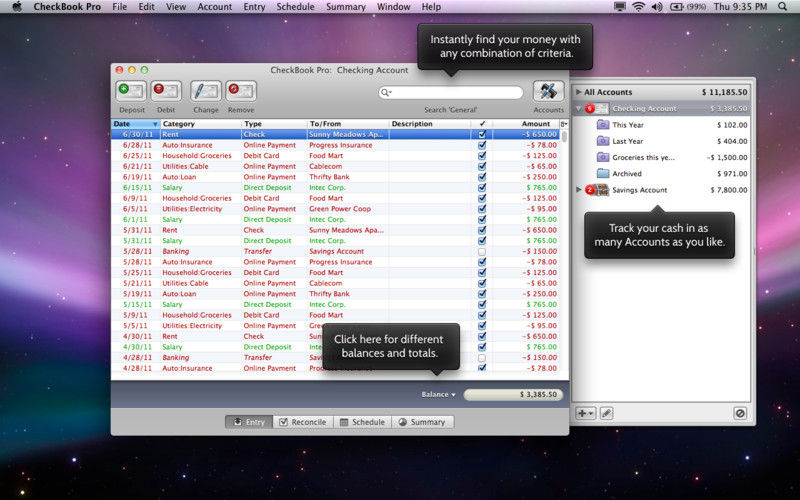Check cleared box for 5/28/11 Banking Transfer
Viewport: 800px width, 500px height.
click(482, 252)
